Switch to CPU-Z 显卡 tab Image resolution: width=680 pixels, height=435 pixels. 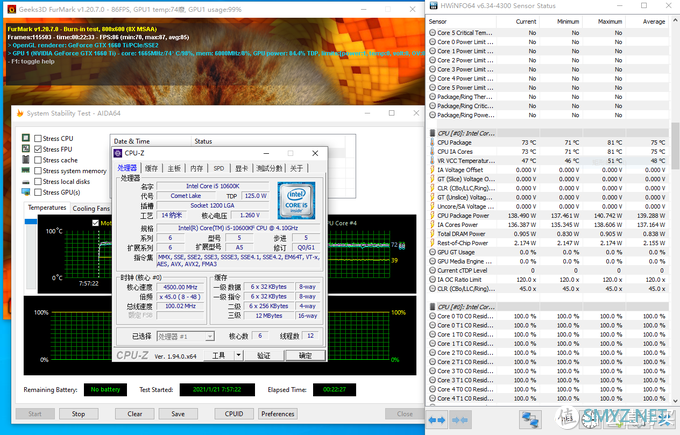coord(242,168)
